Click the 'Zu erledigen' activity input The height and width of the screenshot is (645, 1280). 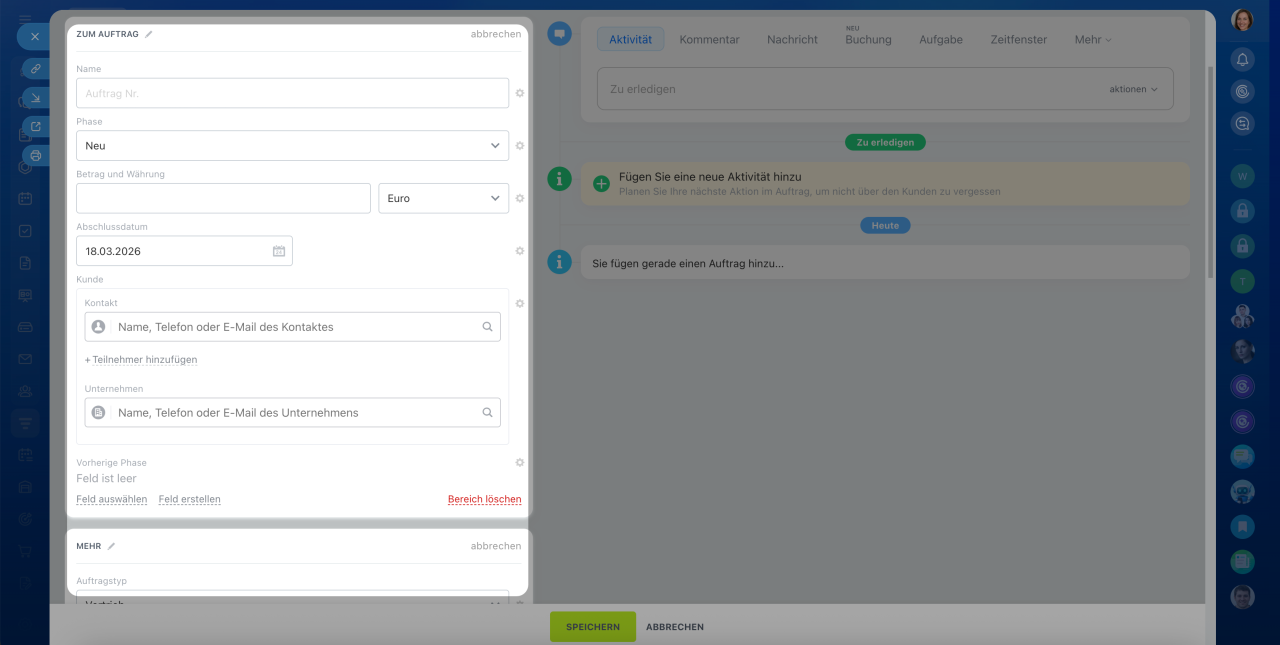(x=885, y=89)
